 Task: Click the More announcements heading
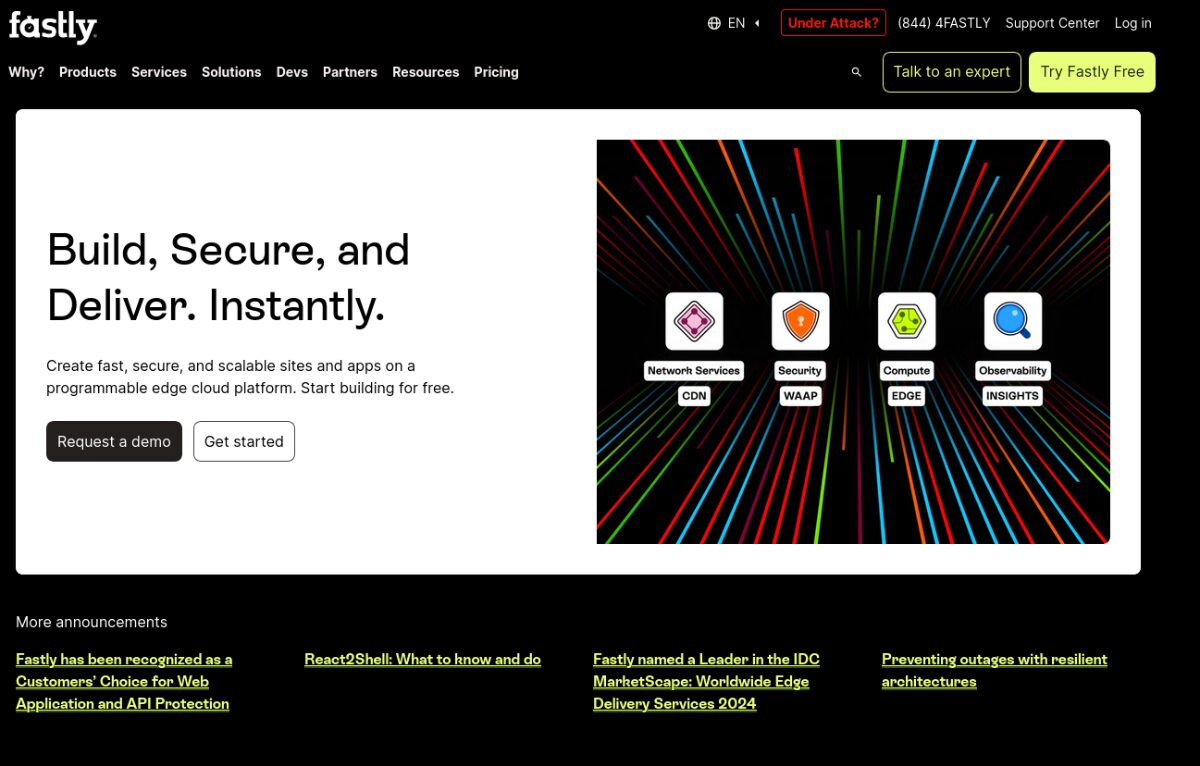(91, 622)
